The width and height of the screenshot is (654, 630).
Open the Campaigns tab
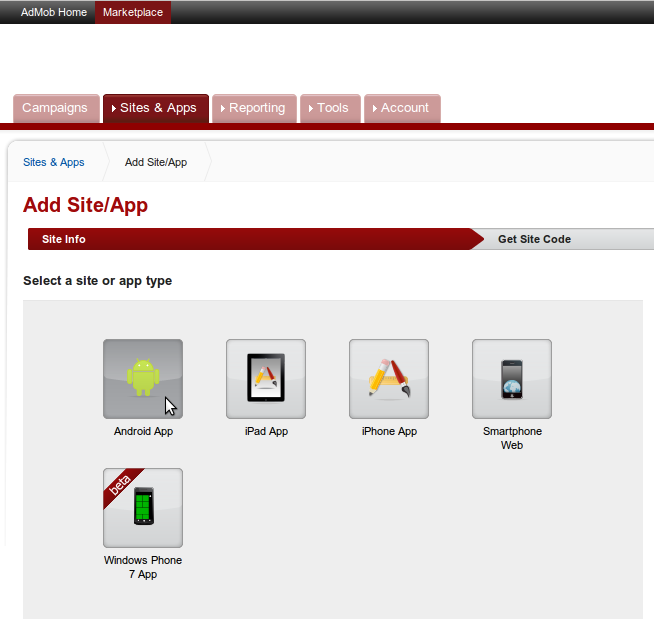[x=56, y=108]
